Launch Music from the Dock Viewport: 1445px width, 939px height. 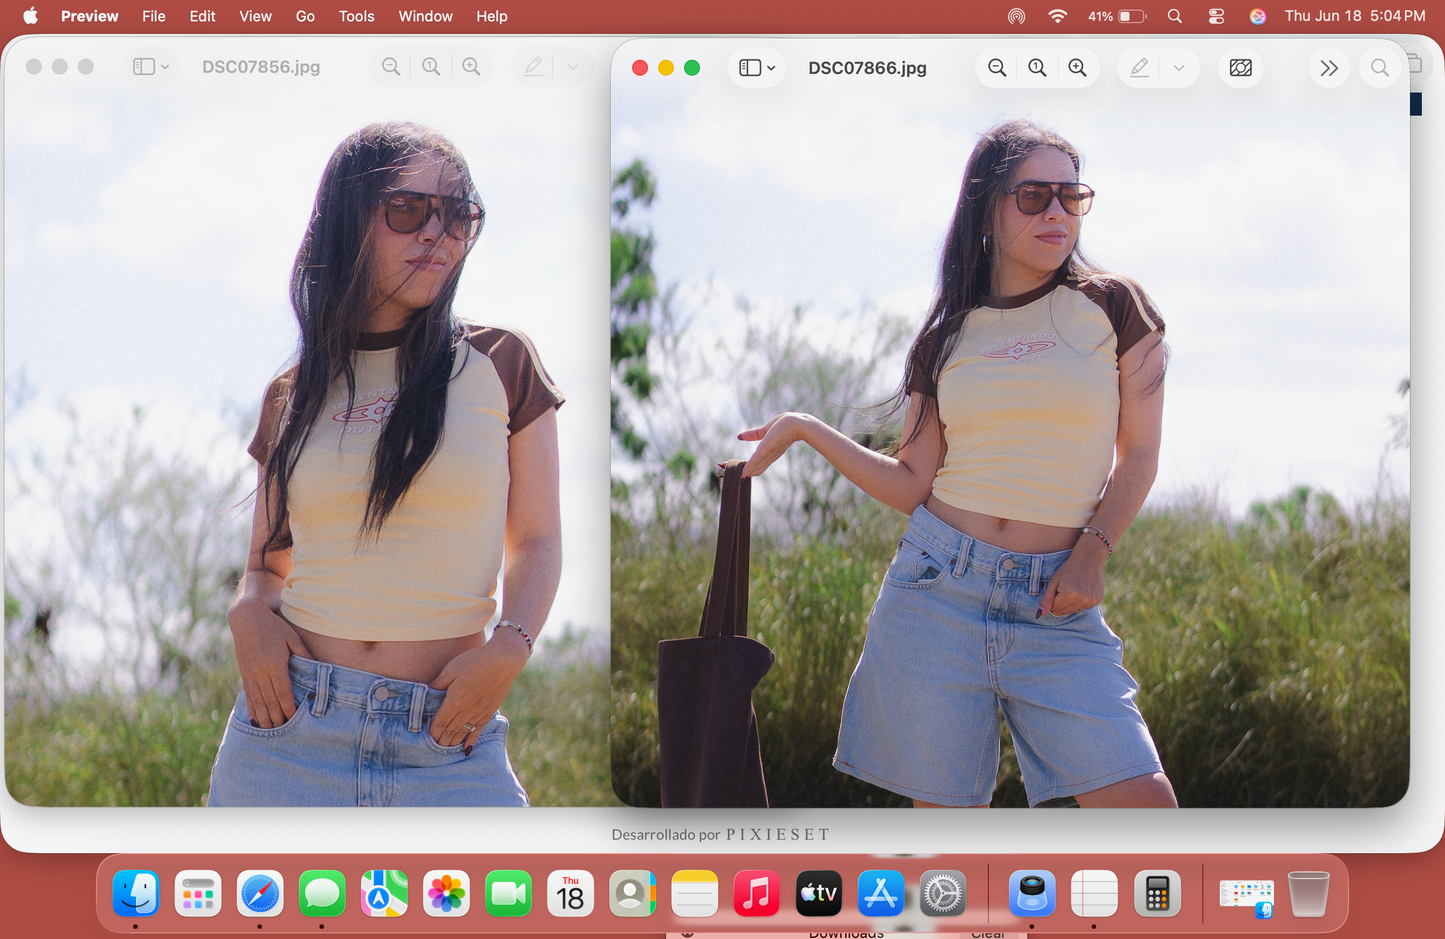point(756,893)
